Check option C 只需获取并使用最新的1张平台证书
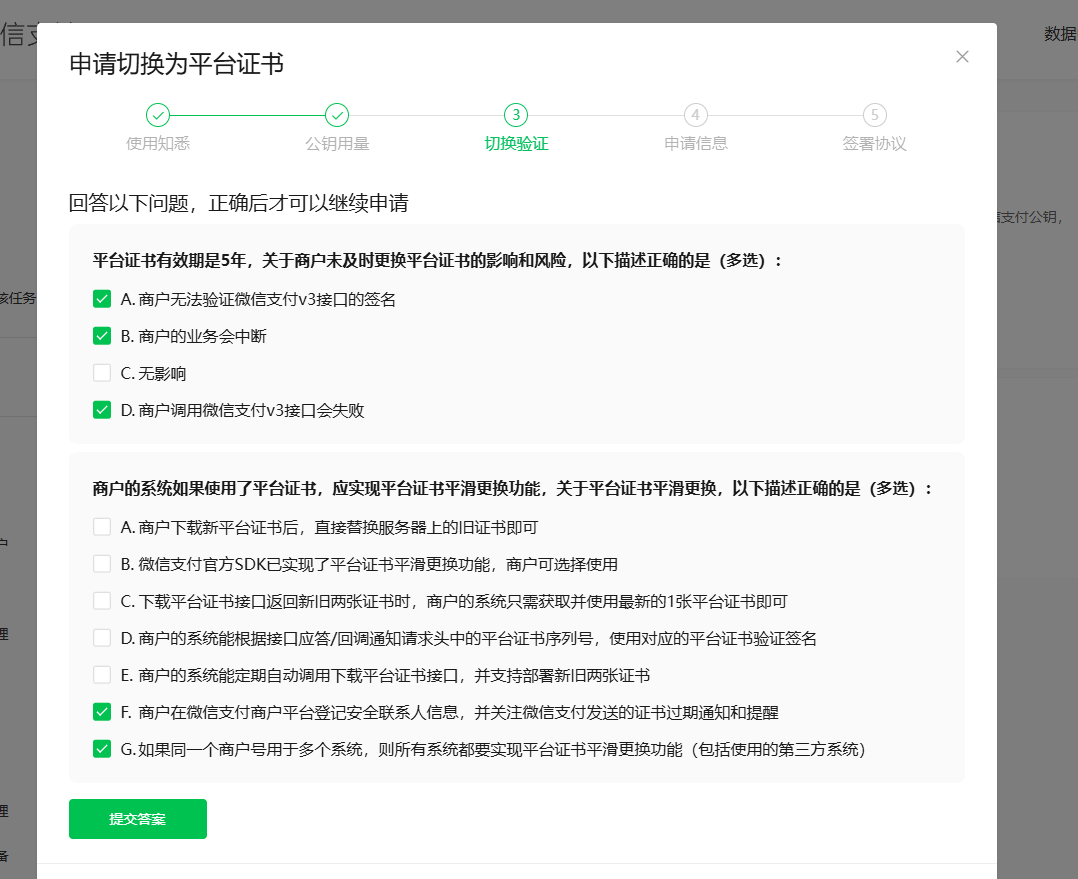Screen dimensions: 1078x879 [x=102, y=601]
